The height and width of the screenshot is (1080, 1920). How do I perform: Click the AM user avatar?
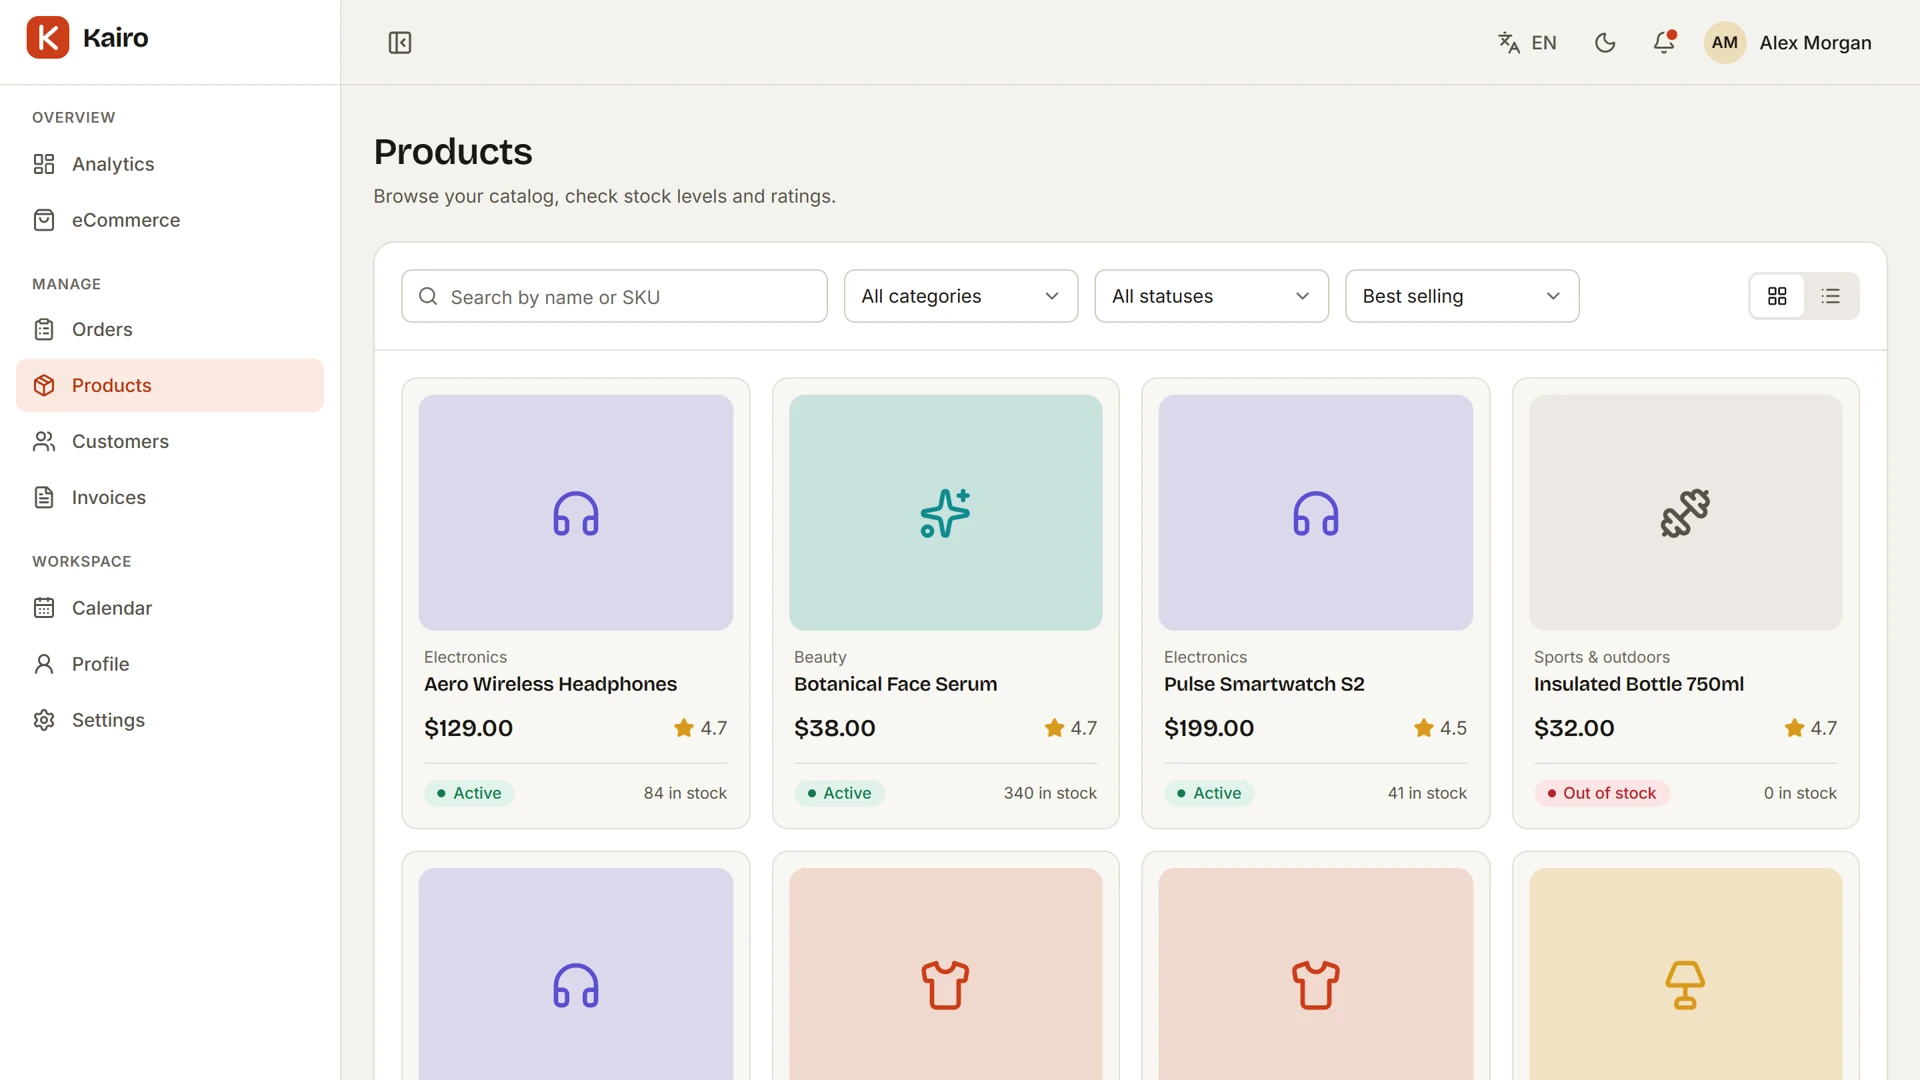(x=1725, y=43)
